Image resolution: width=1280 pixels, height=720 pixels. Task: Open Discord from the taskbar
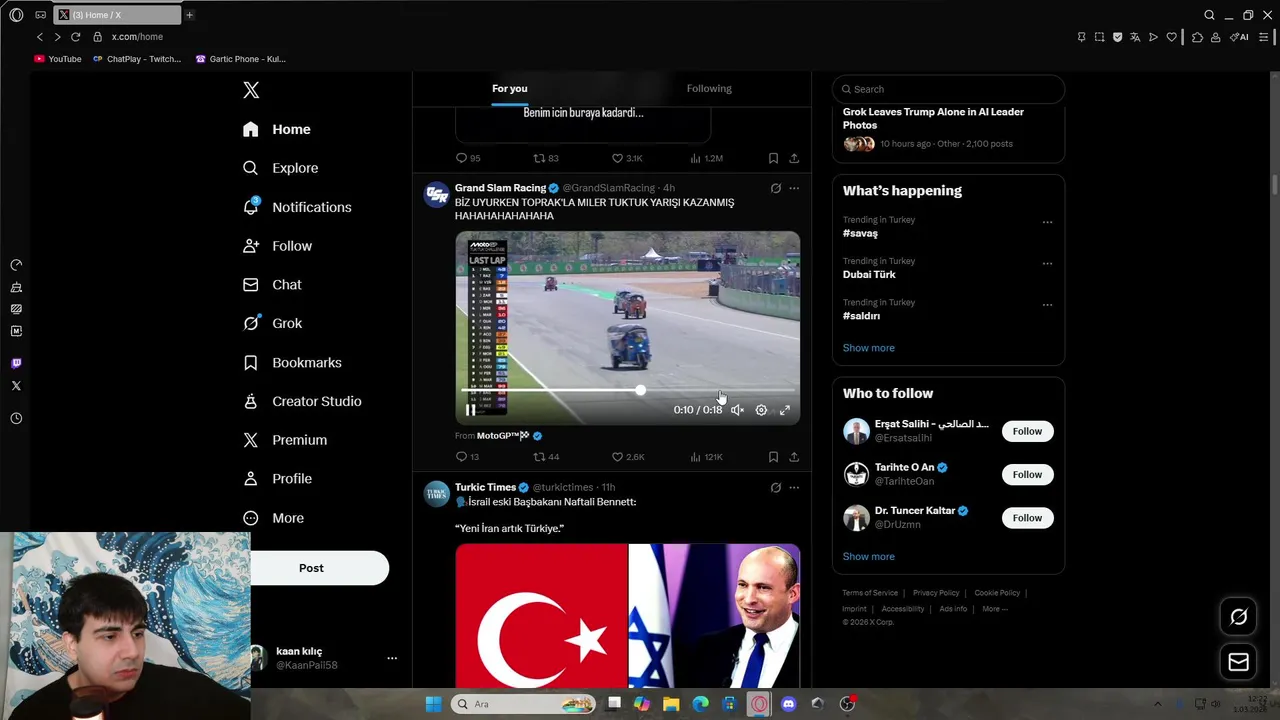(789, 704)
